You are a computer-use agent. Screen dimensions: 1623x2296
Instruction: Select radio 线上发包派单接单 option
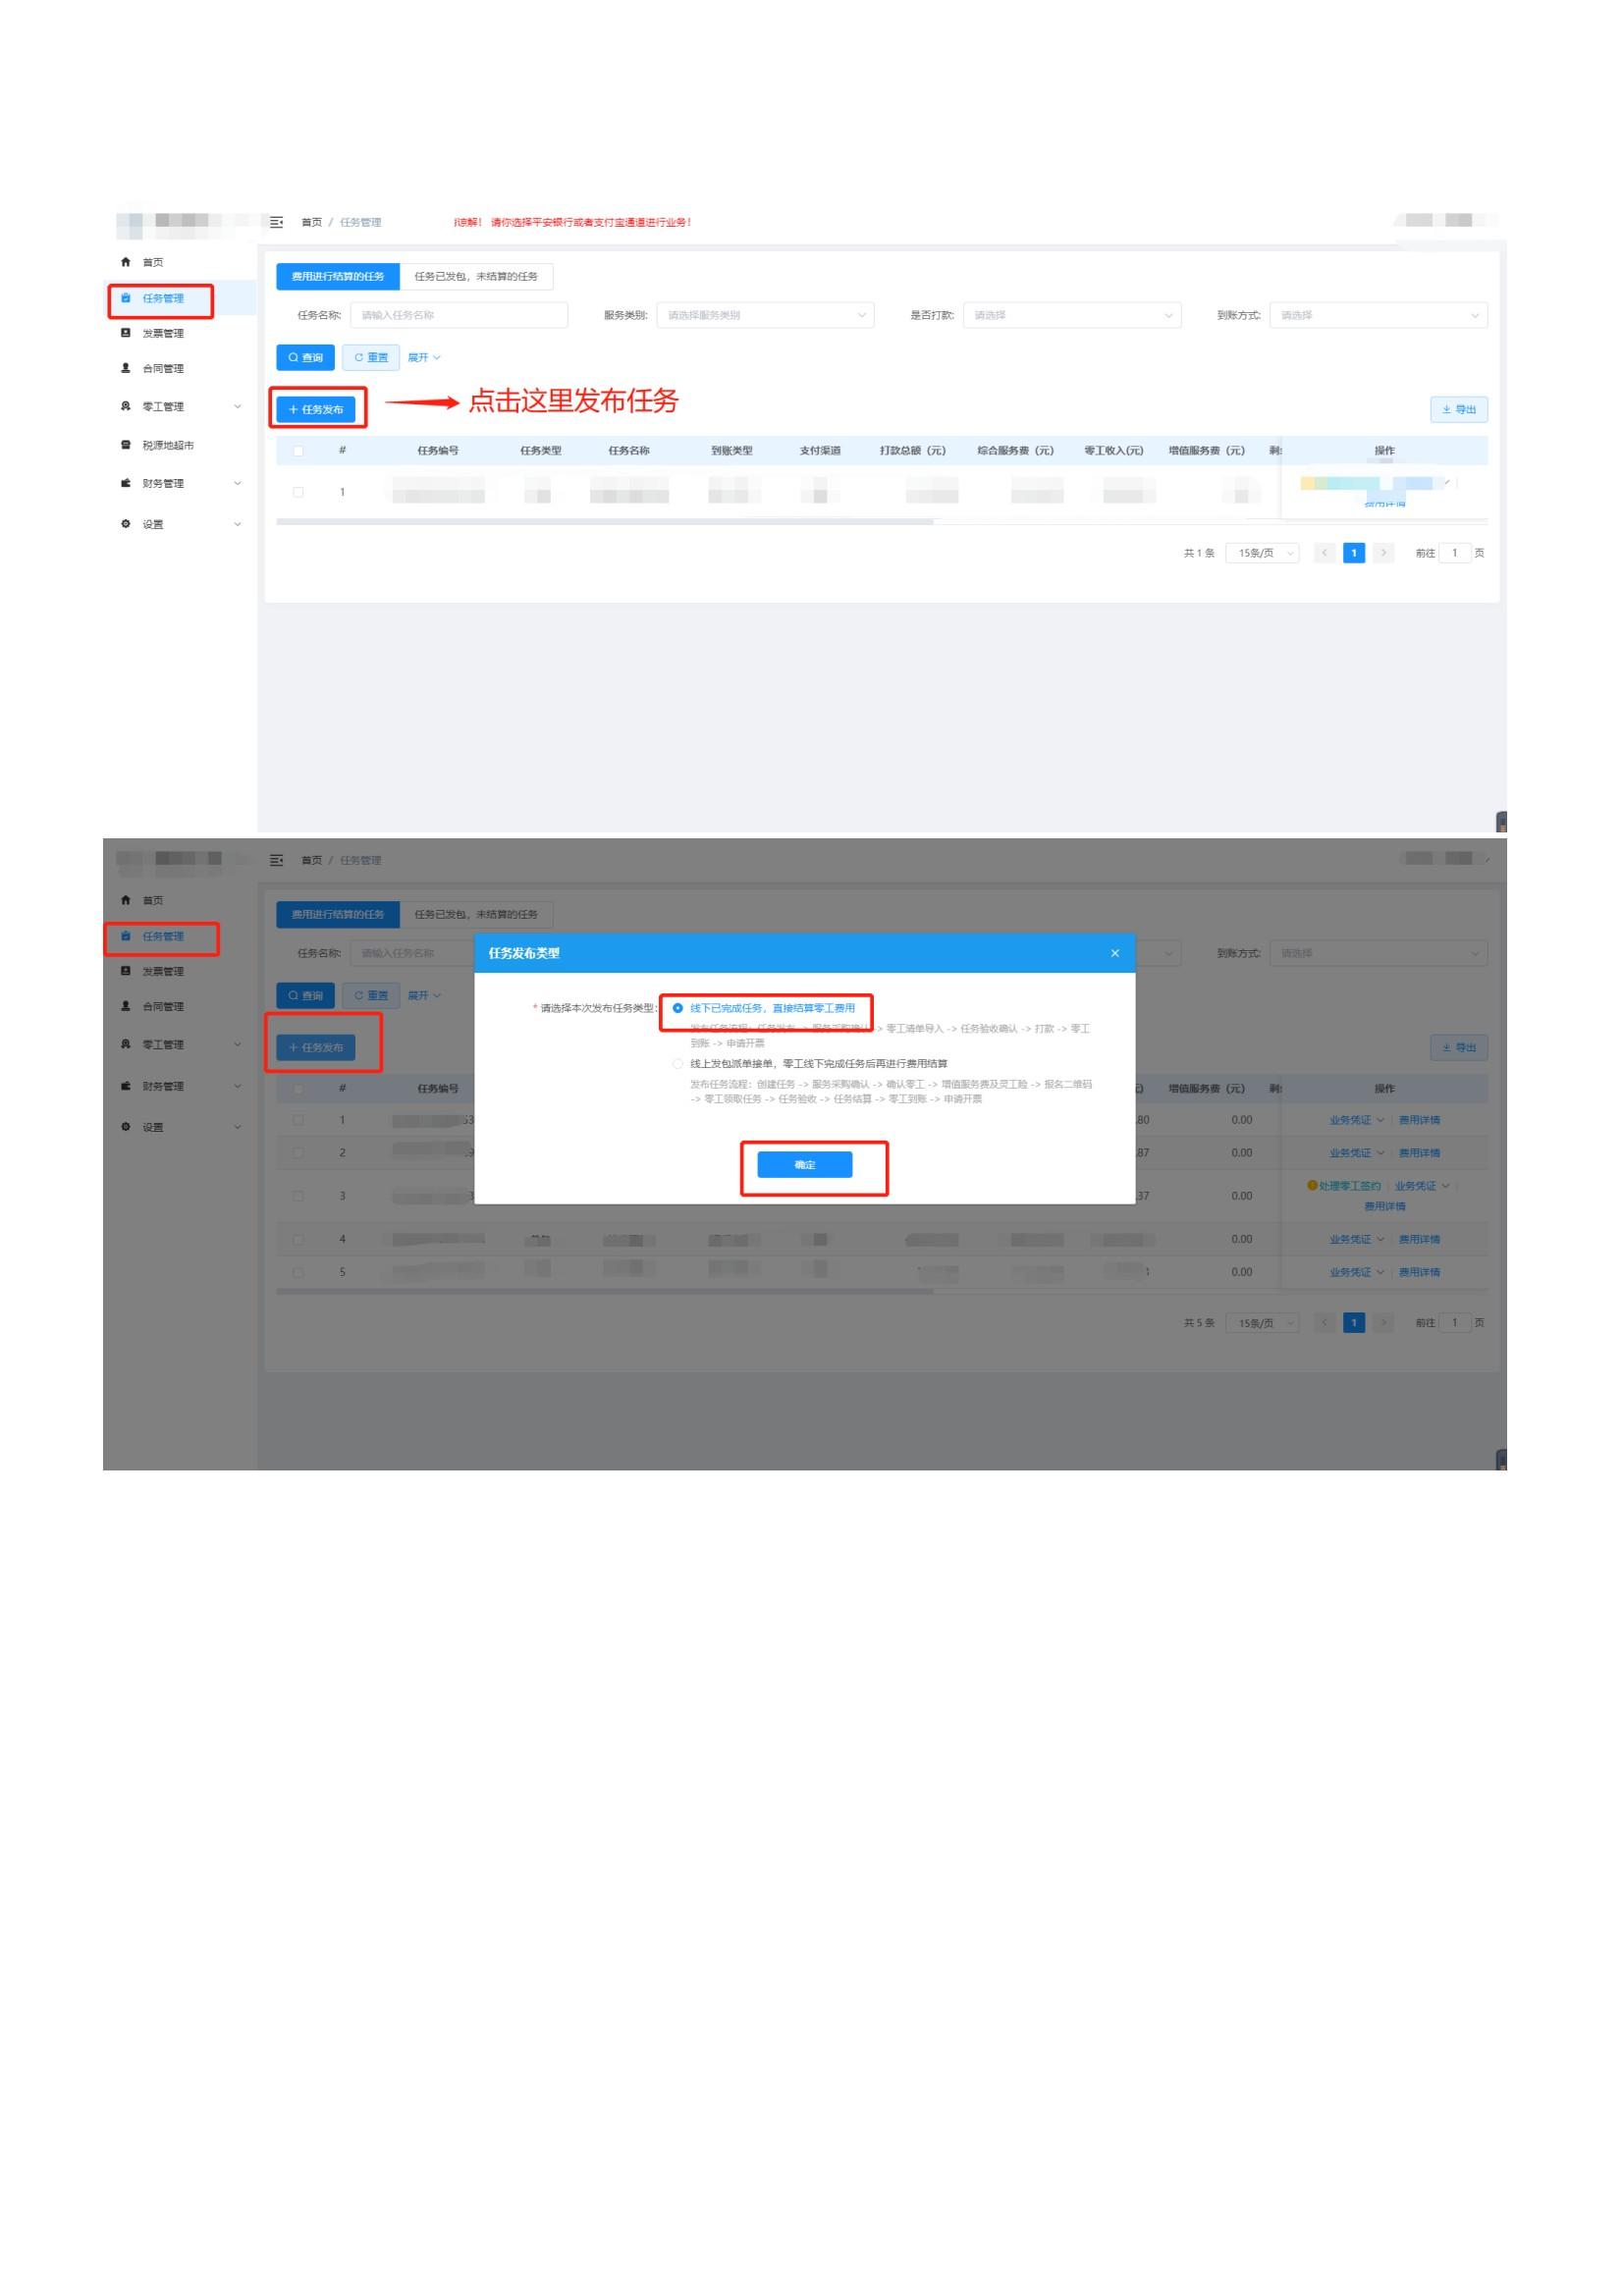678,1064
